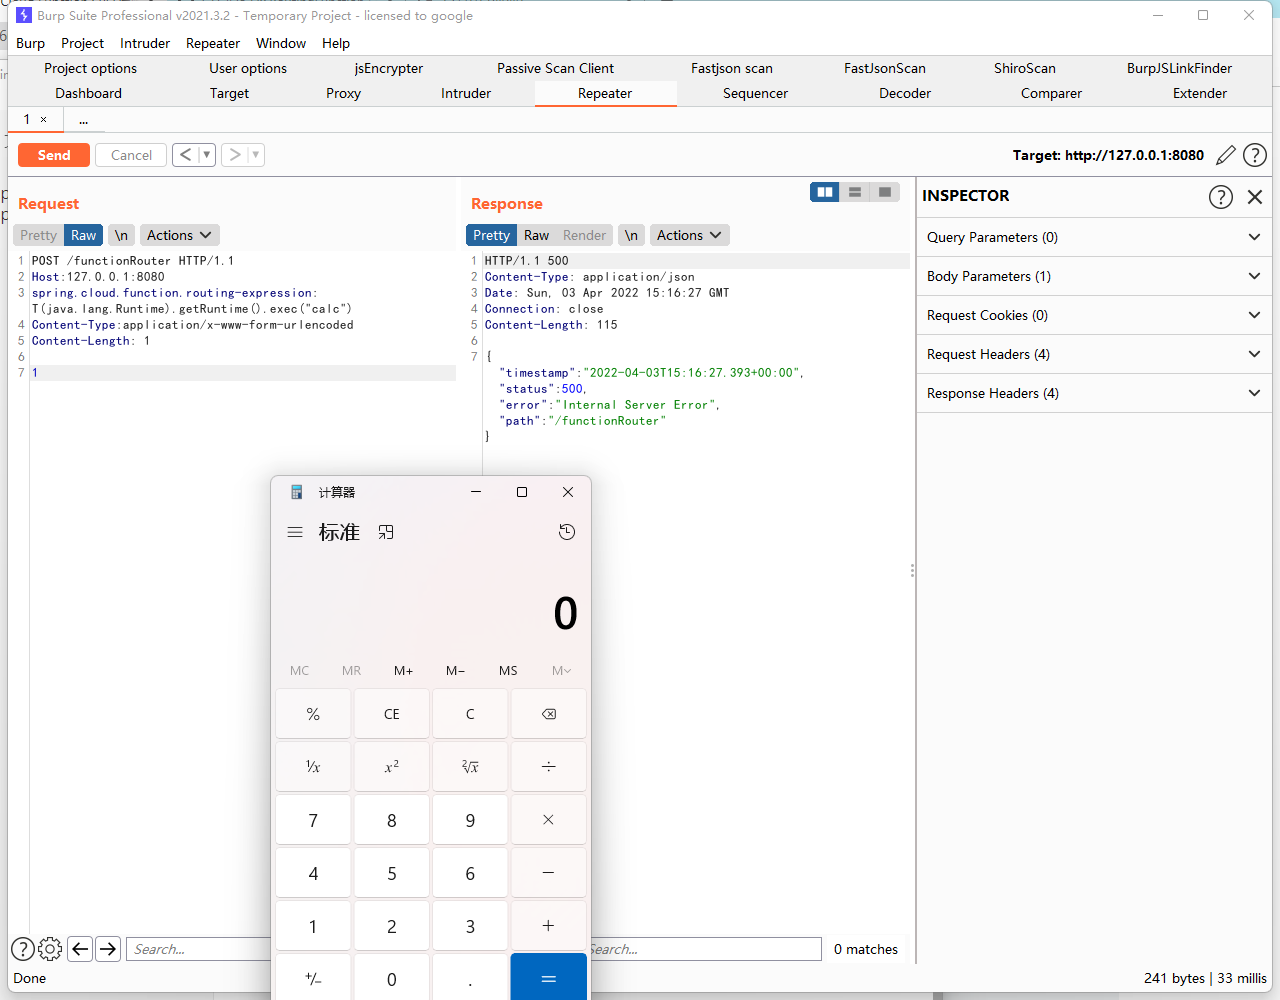The image size is (1280, 1000).
Task: Expand Request Headers (4) section
Action: pos(1094,354)
